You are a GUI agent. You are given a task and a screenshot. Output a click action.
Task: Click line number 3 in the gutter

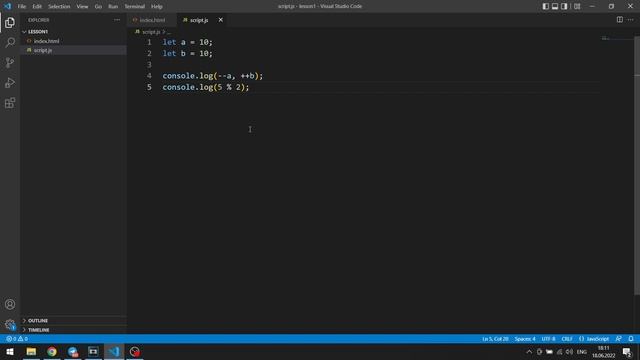point(149,64)
